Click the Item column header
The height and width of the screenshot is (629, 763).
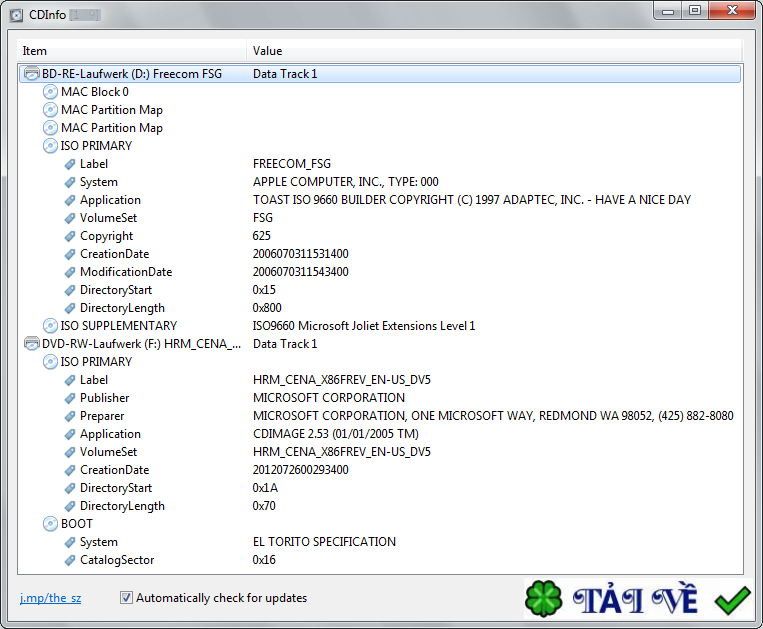[132, 51]
